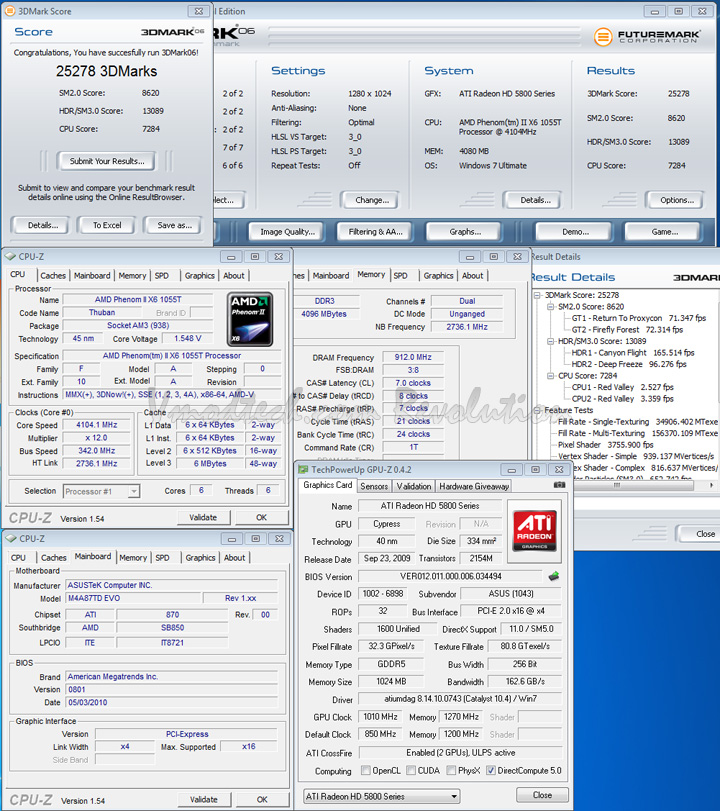Select HDR1 - Canyon Flight result
Viewport: 720px width, 811px height.
click(x=633, y=353)
